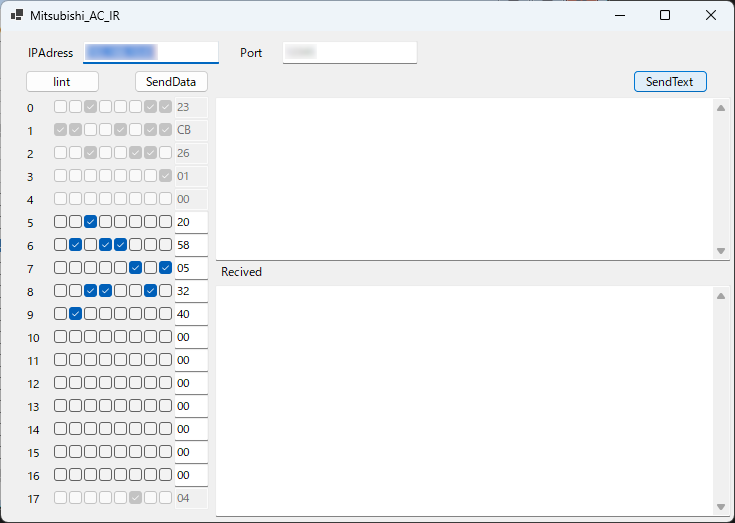Click the IPAdress label

pyautogui.click(x=51, y=52)
